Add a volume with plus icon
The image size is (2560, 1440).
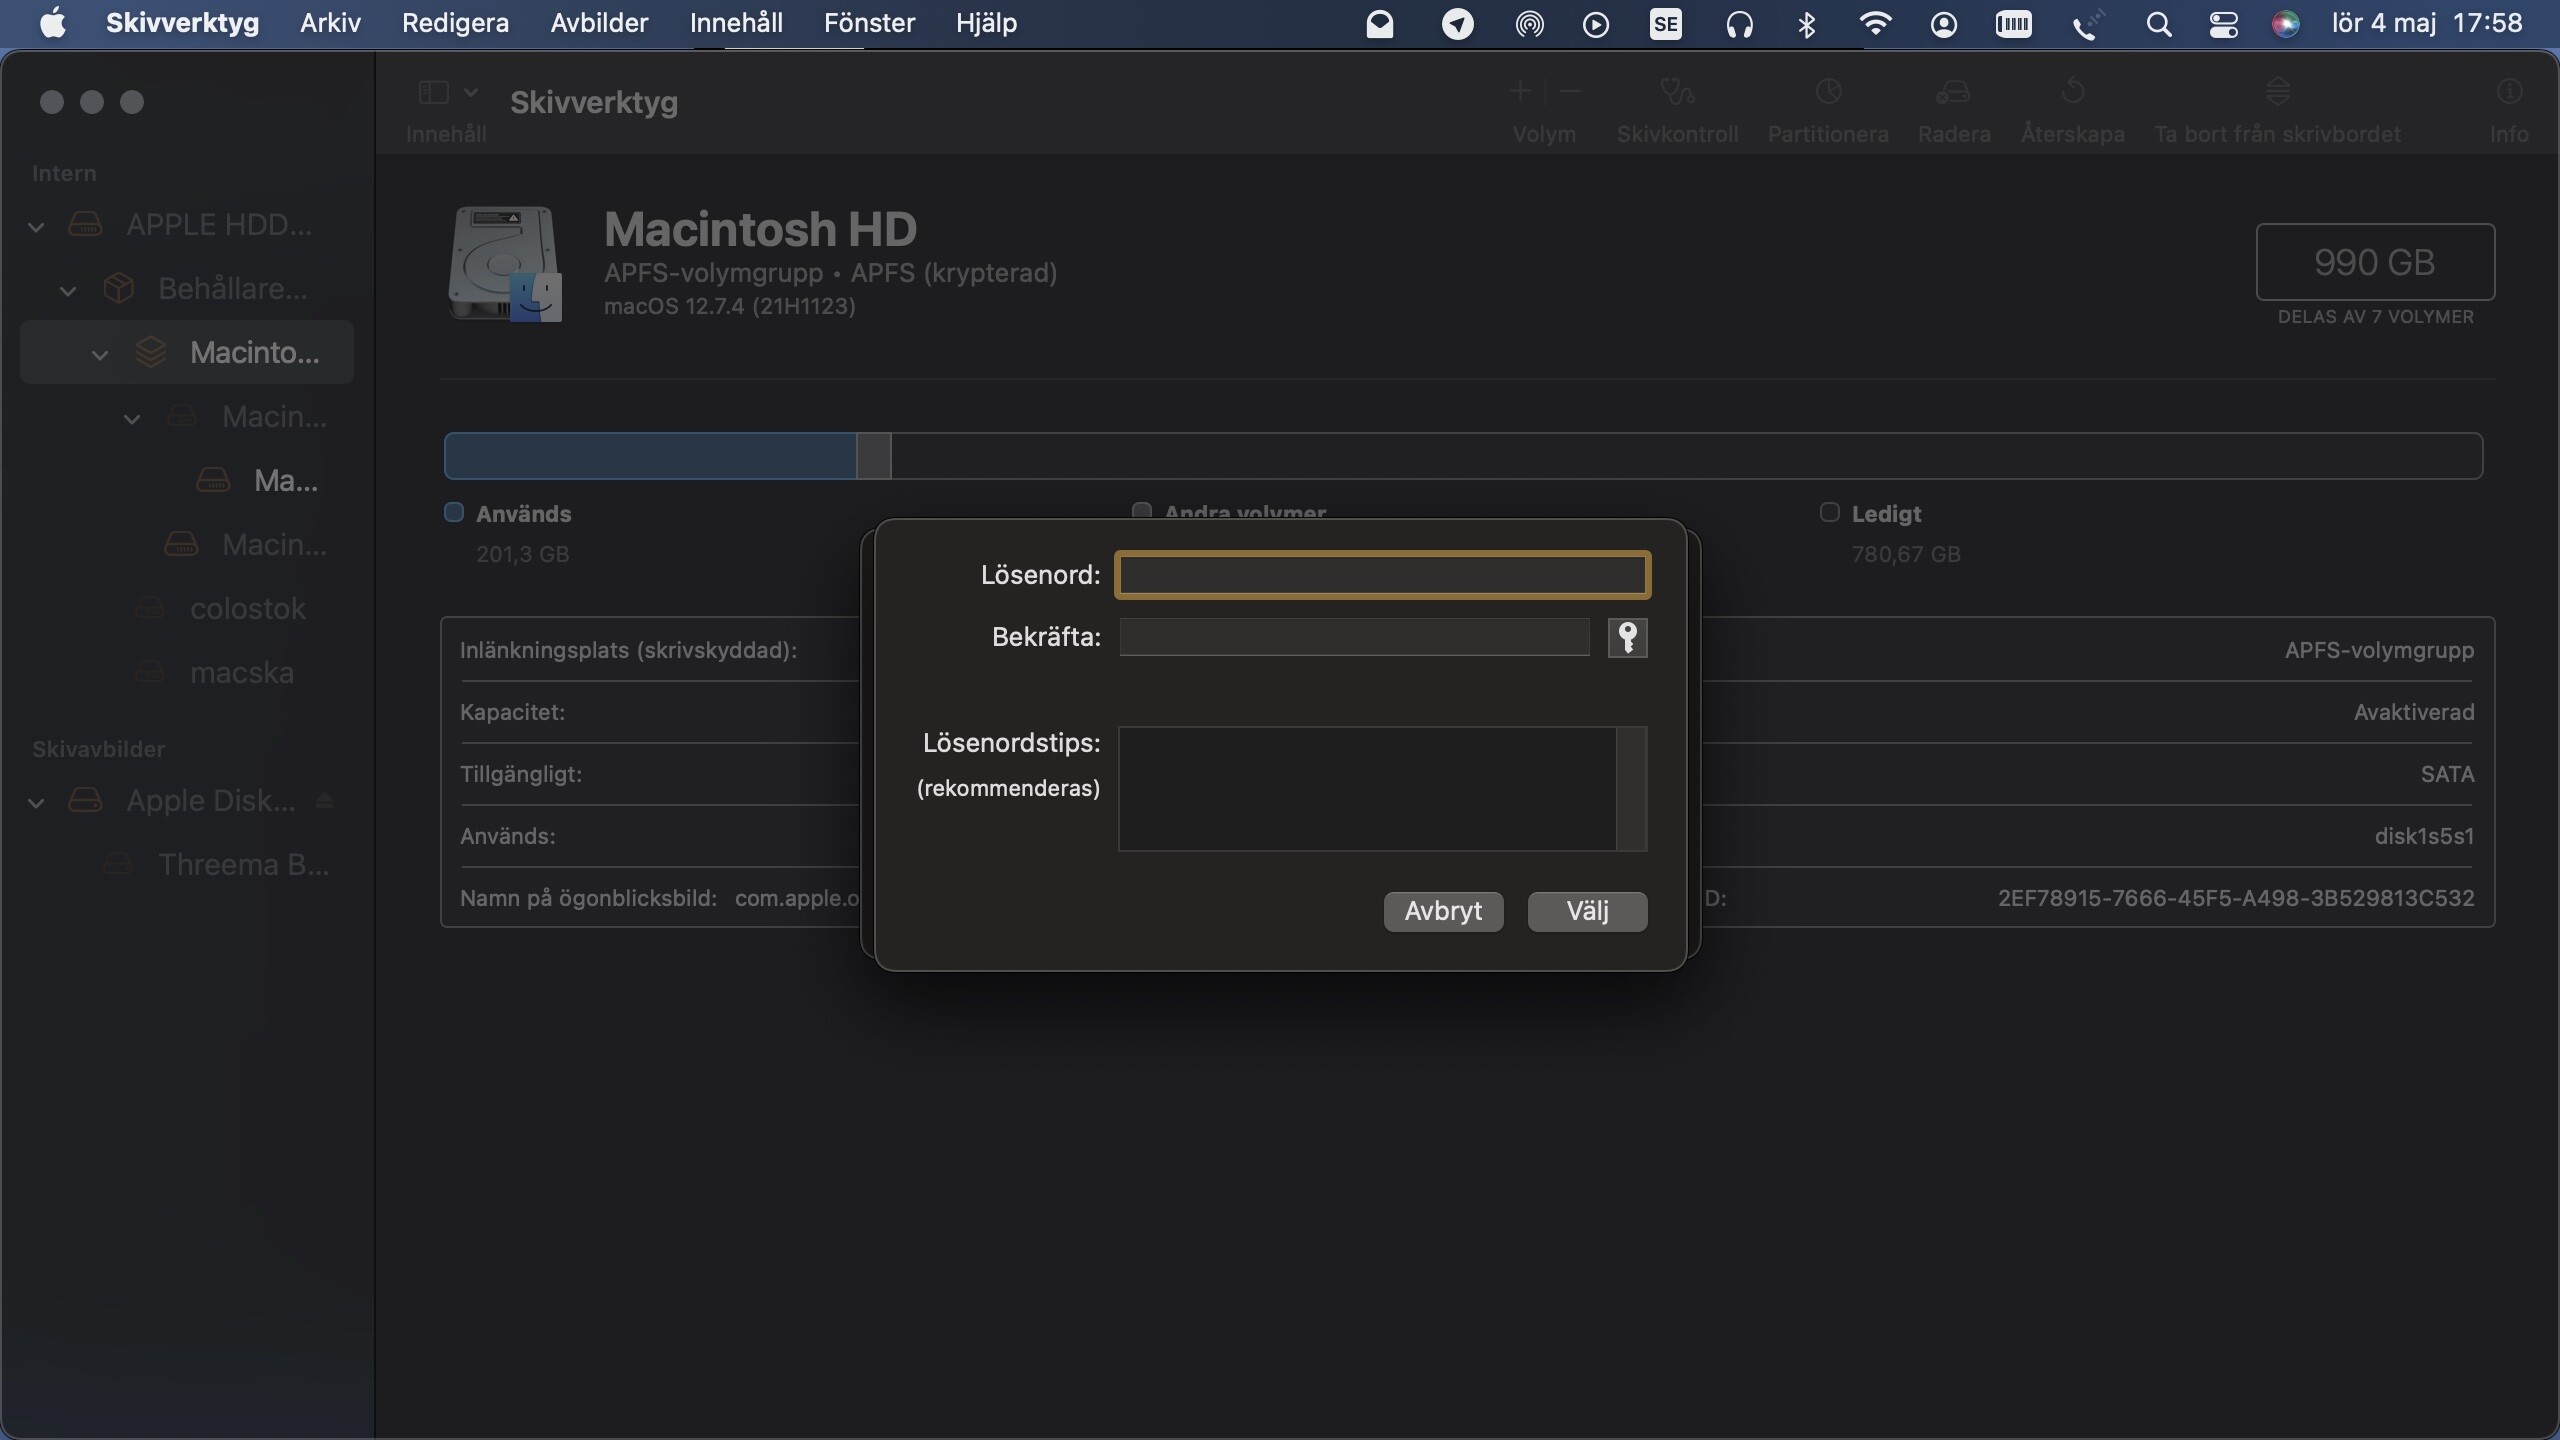pyautogui.click(x=1520, y=92)
